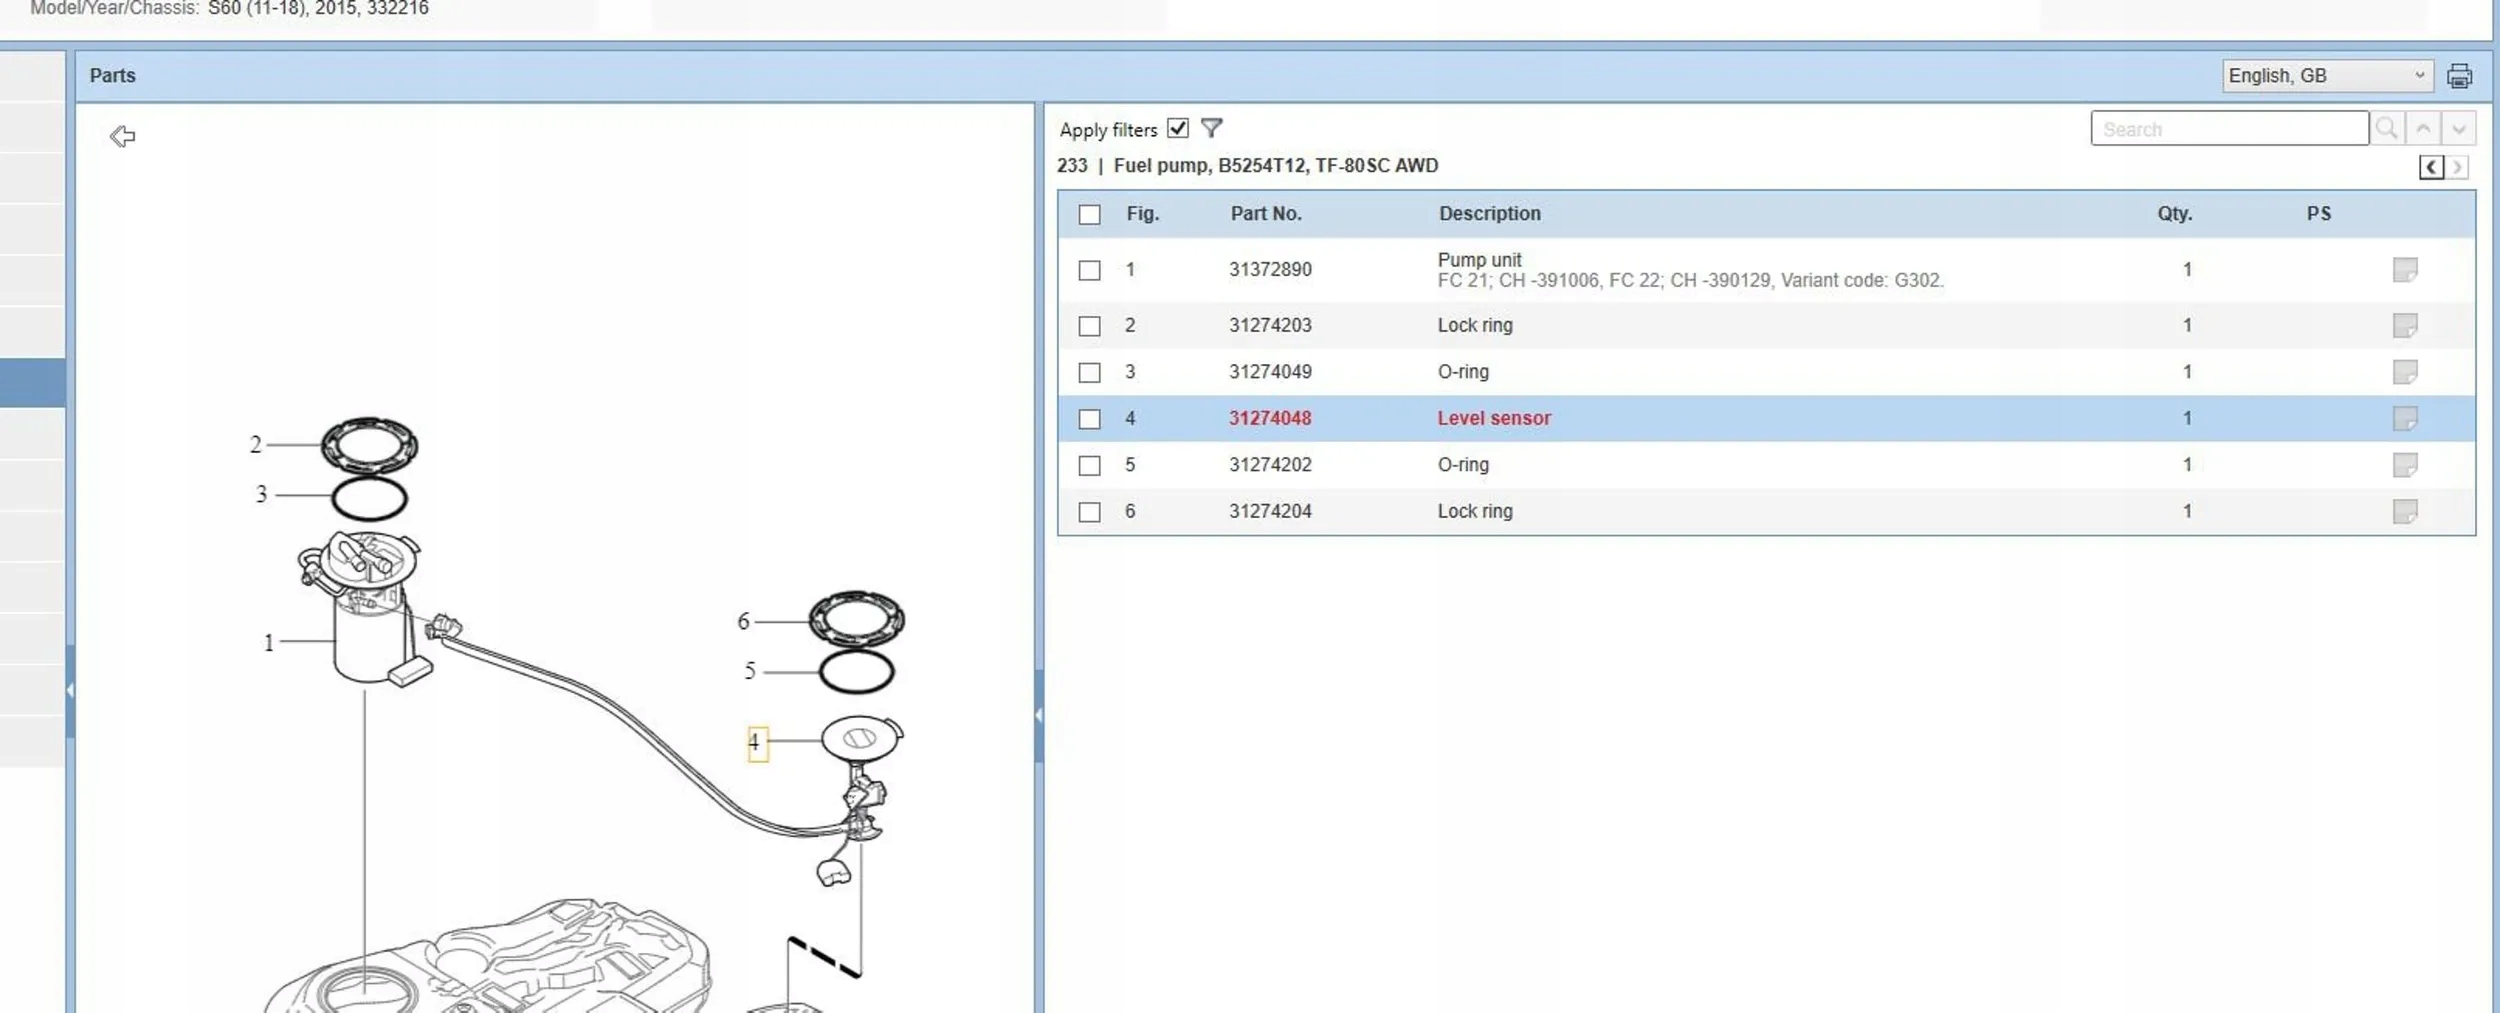Tick checkbox for Pump unit 31372890

1090,270
